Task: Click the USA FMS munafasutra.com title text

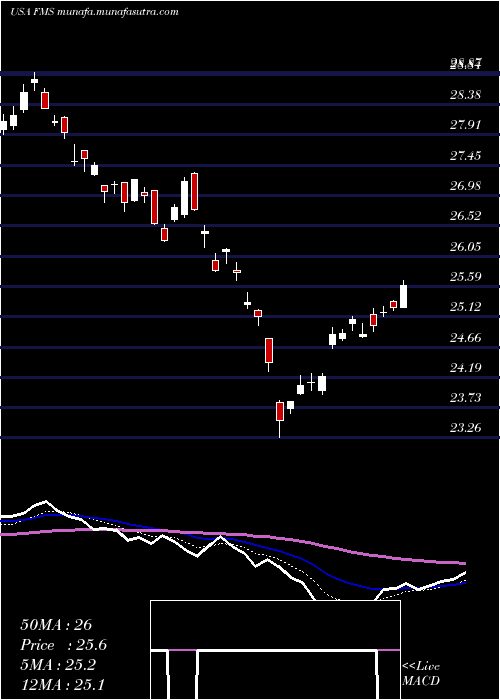Action: 94,12
